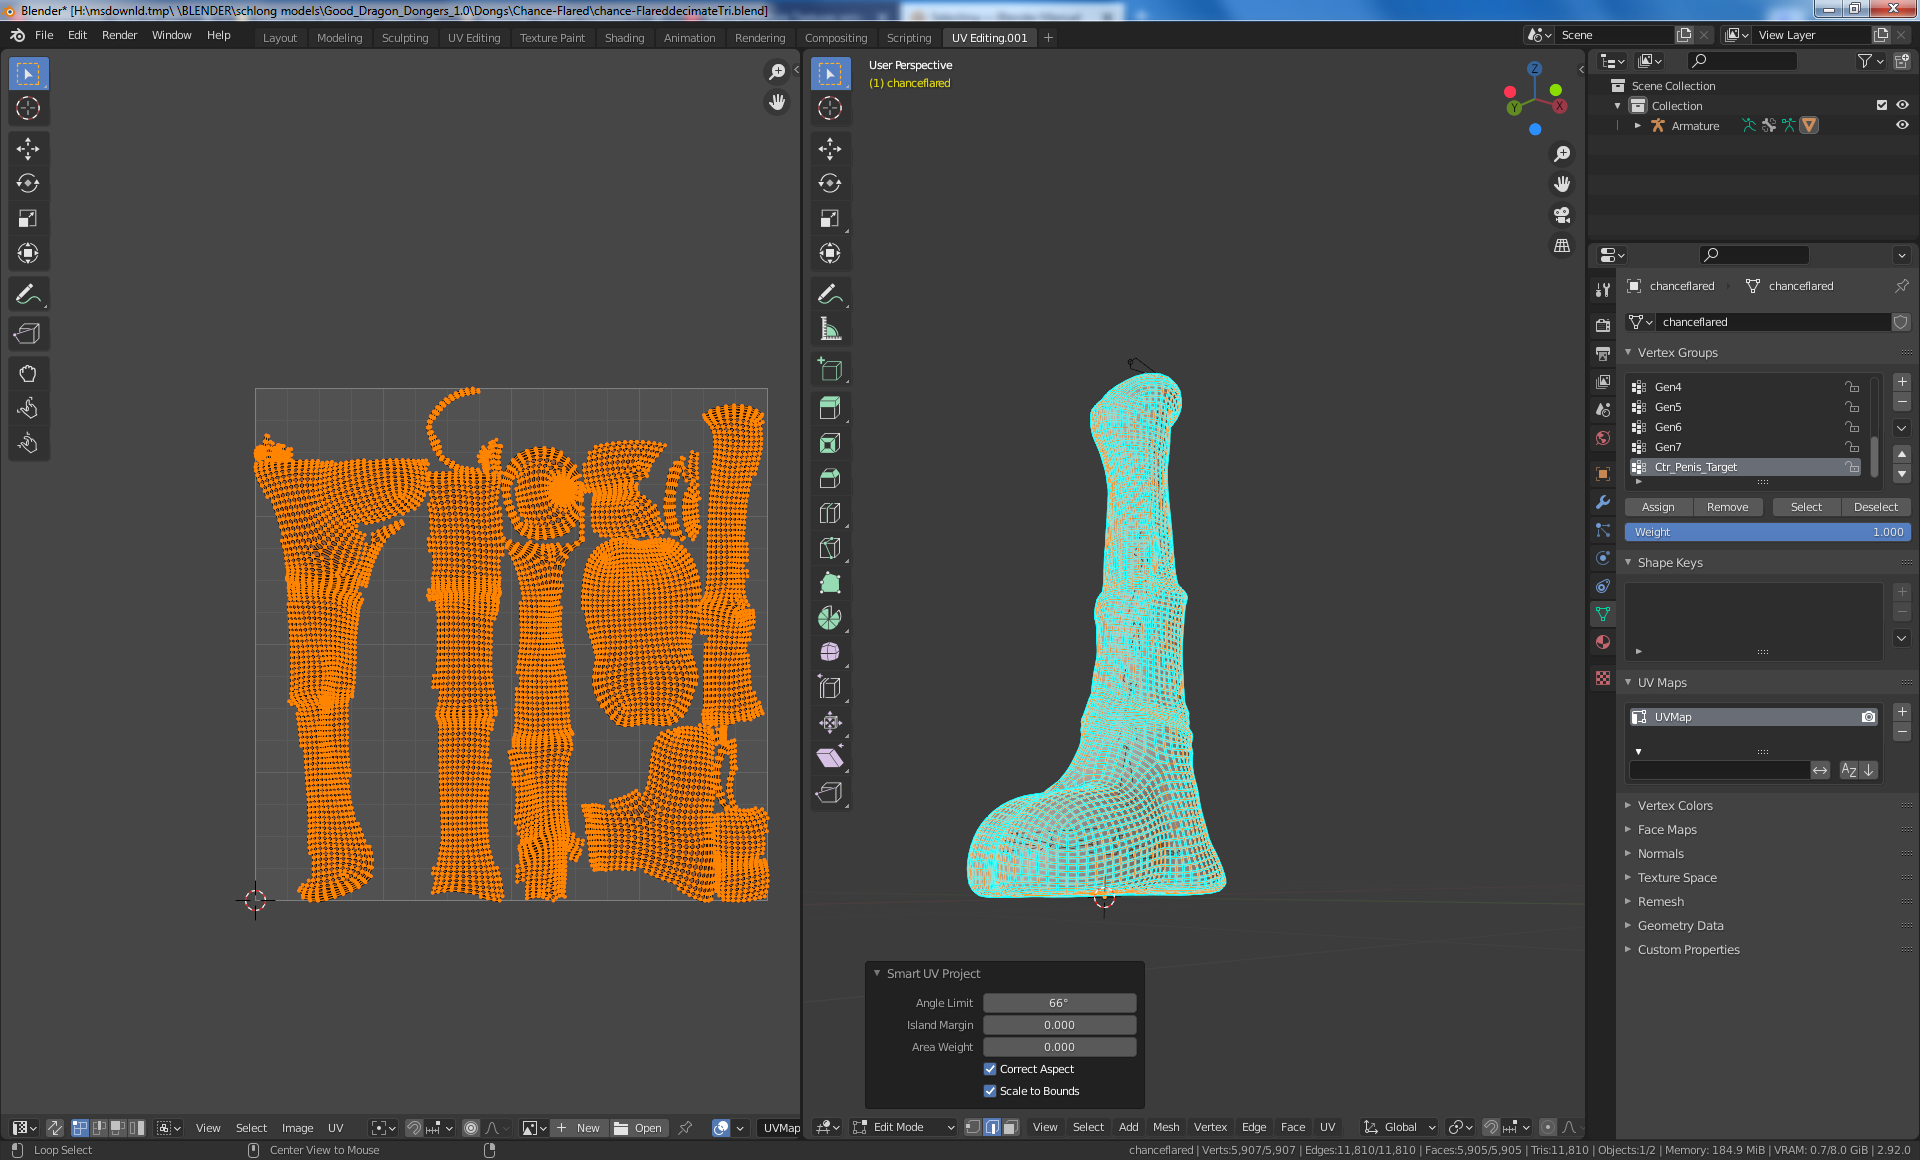Toggle the Scale to Bounds checkbox
This screenshot has width=1920, height=1160.
pyautogui.click(x=990, y=1091)
